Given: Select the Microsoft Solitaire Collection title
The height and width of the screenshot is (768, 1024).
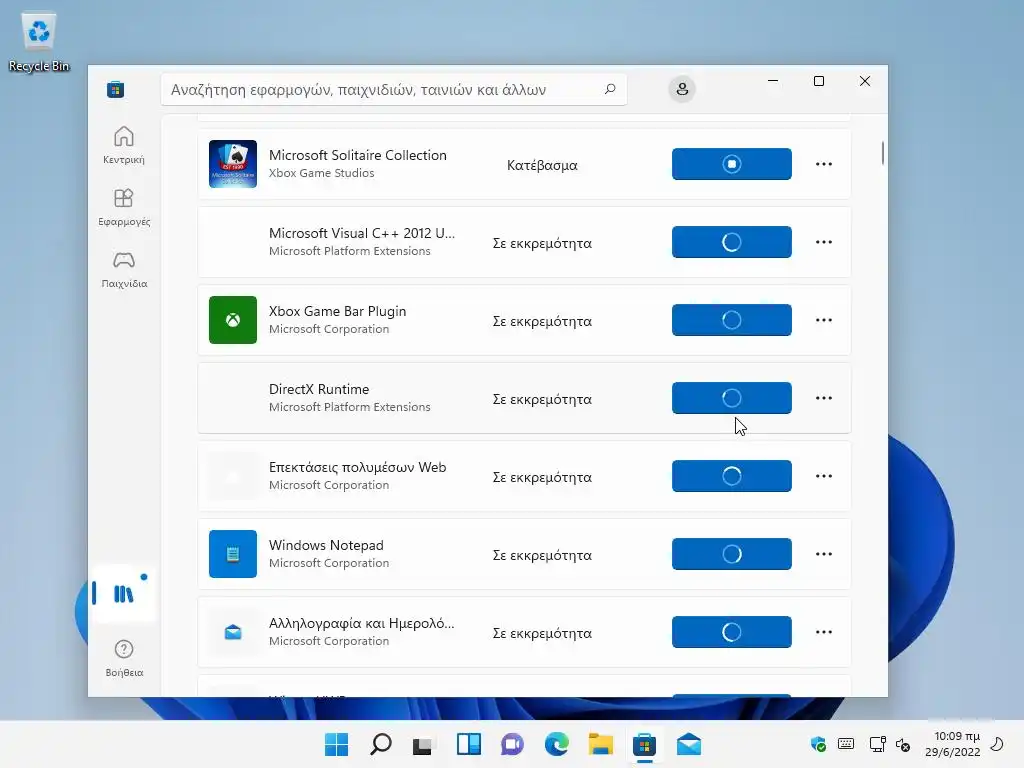Looking at the screenshot, I should point(358,155).
